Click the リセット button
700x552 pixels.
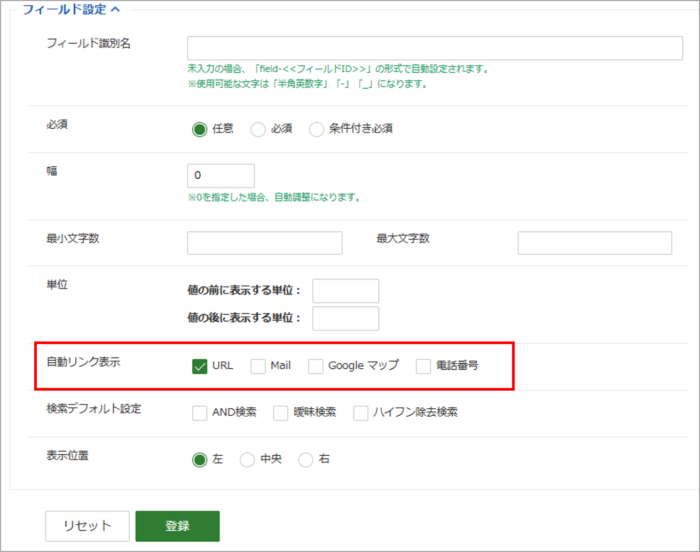88,526
